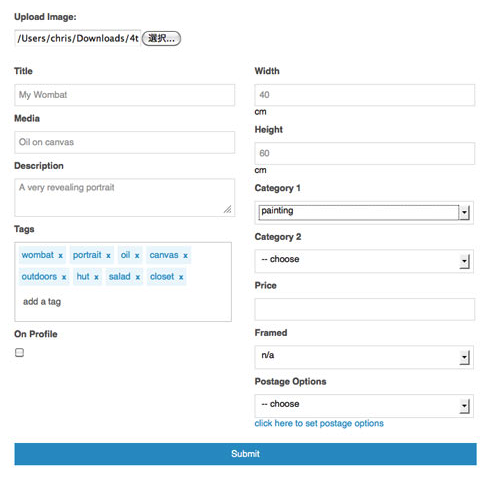Click the blue Submit button

tap(245, 454)
